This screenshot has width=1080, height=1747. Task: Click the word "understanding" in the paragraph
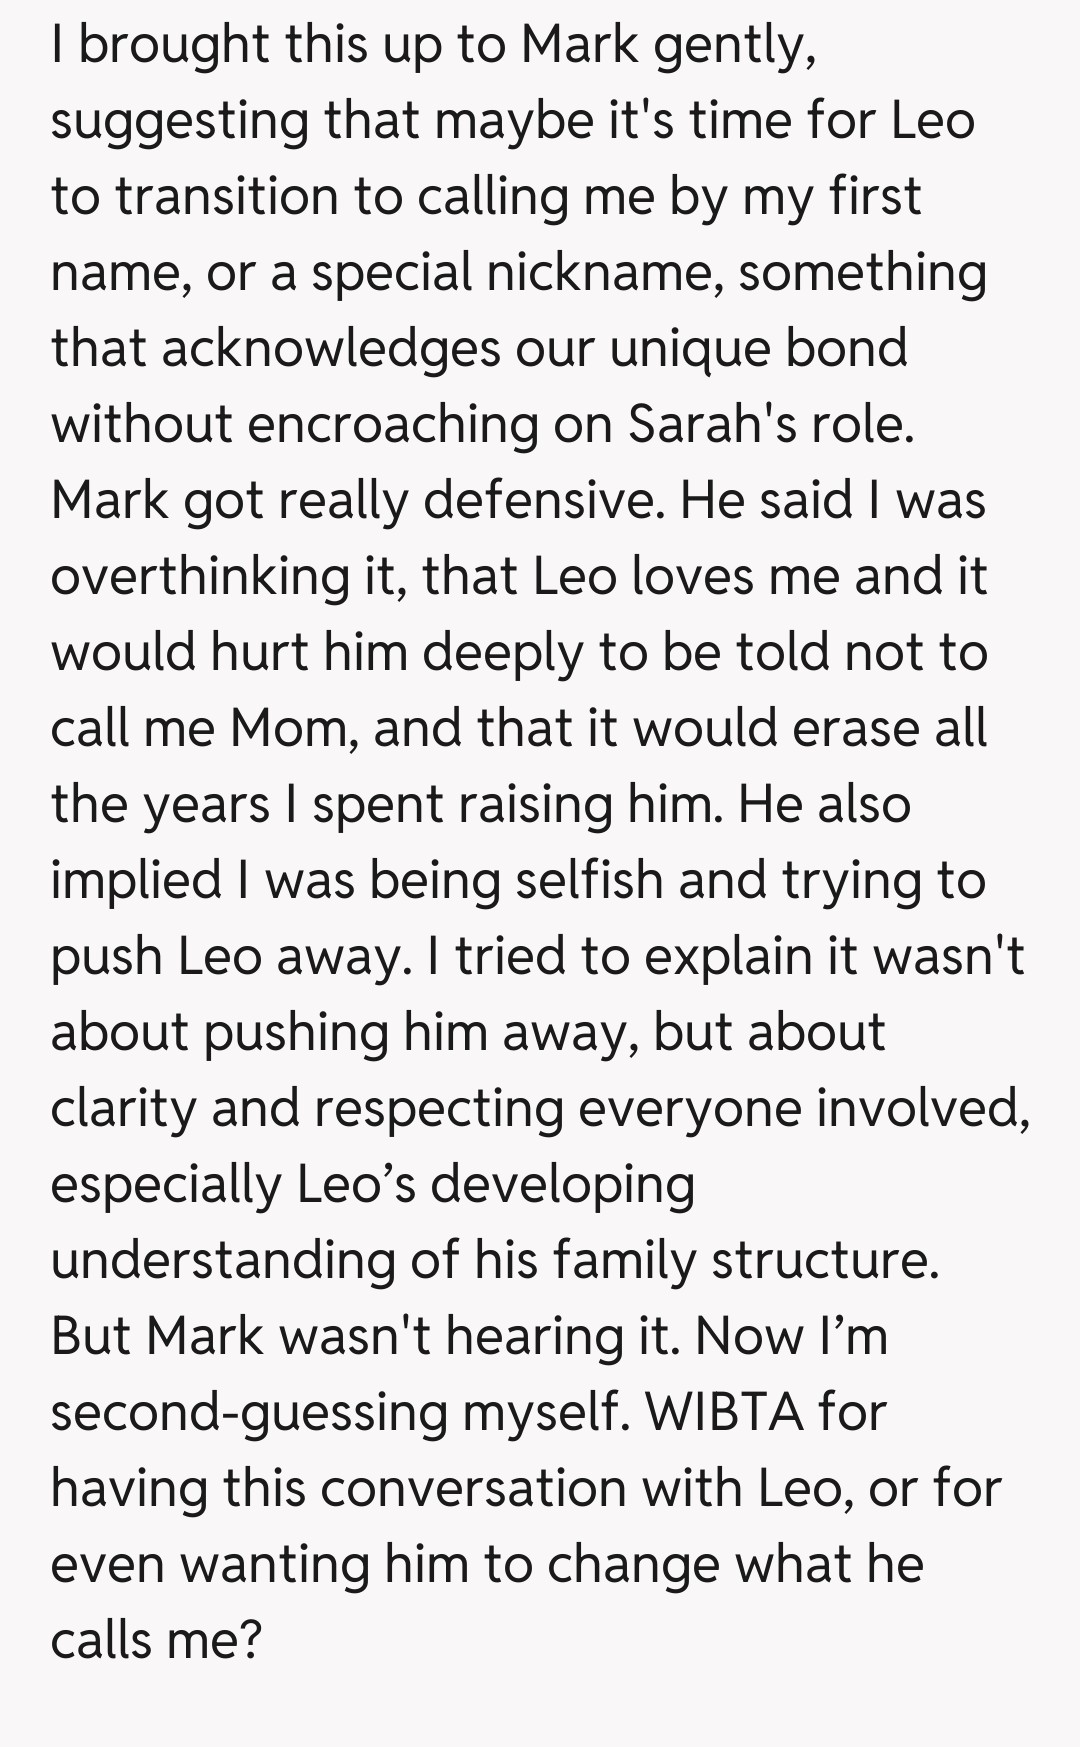point(223,1260)
